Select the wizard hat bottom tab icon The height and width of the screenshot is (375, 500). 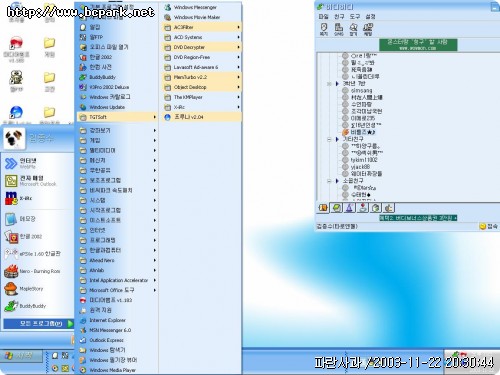click(349, 208)
